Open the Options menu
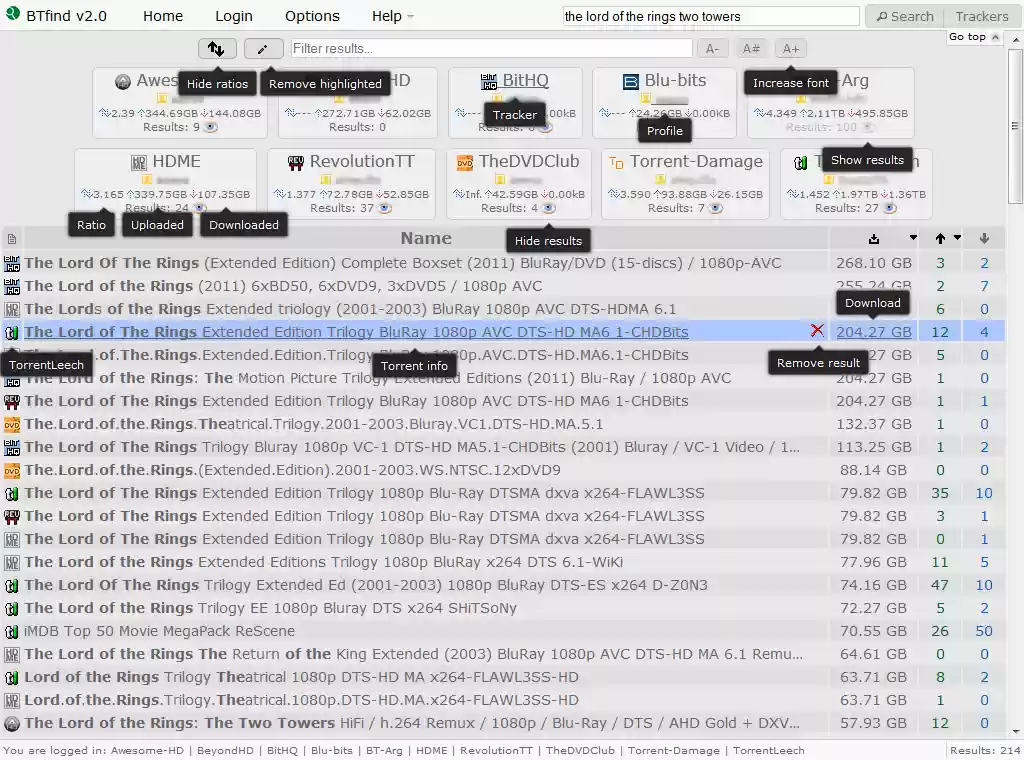The height and width of the screenshot is (760, 1024). tap(311, 16)
